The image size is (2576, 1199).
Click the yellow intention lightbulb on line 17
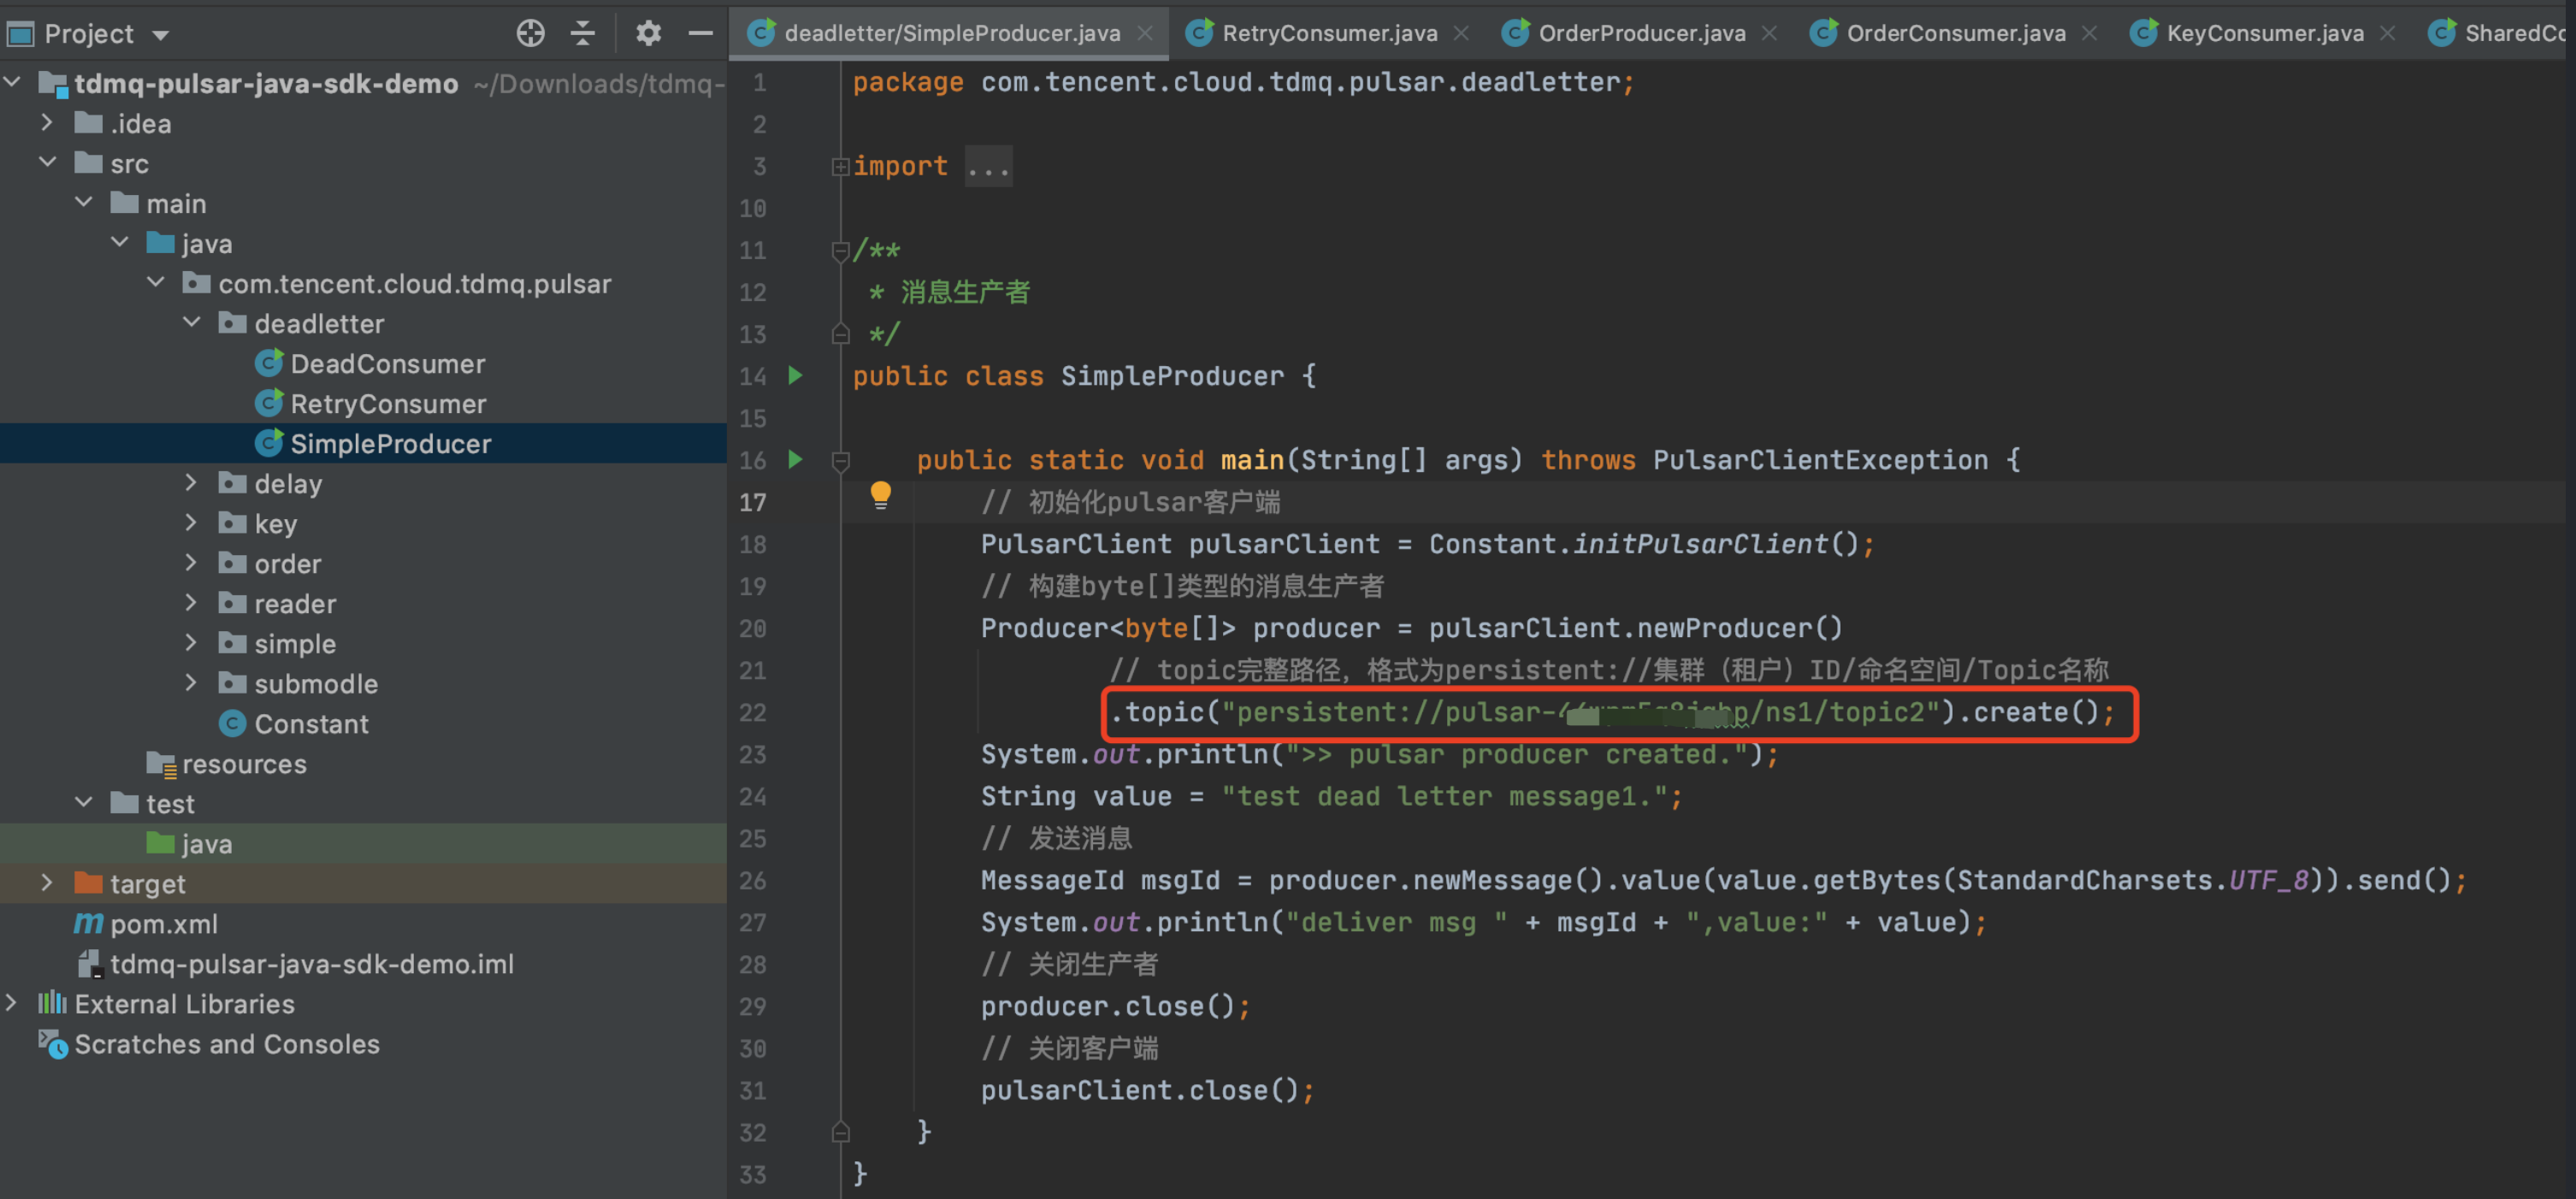click(880, 495)
